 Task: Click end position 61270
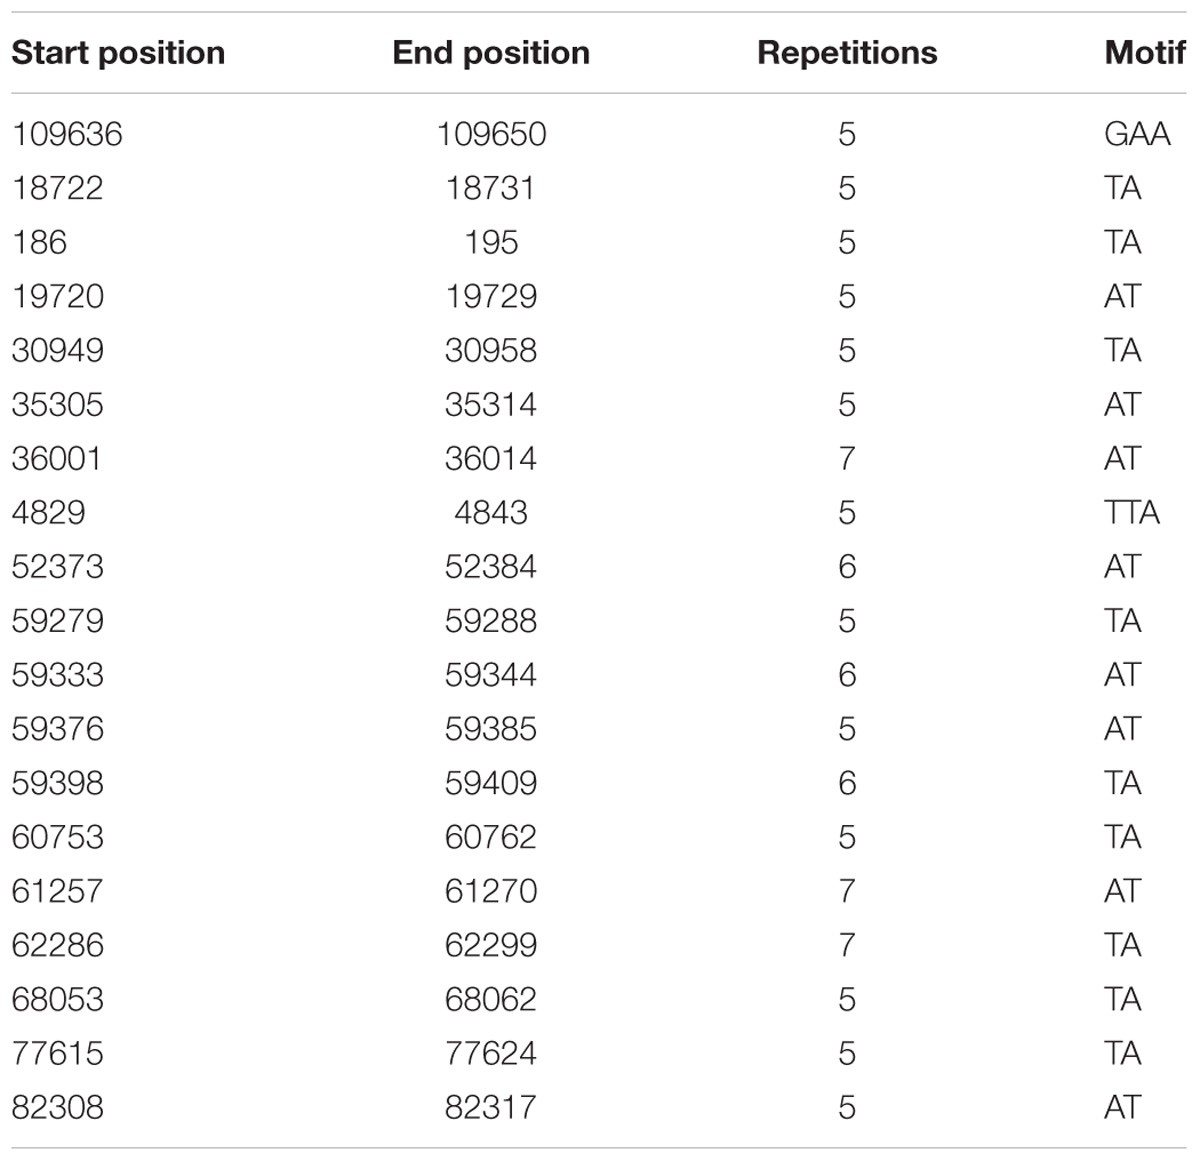pos(491,890)
